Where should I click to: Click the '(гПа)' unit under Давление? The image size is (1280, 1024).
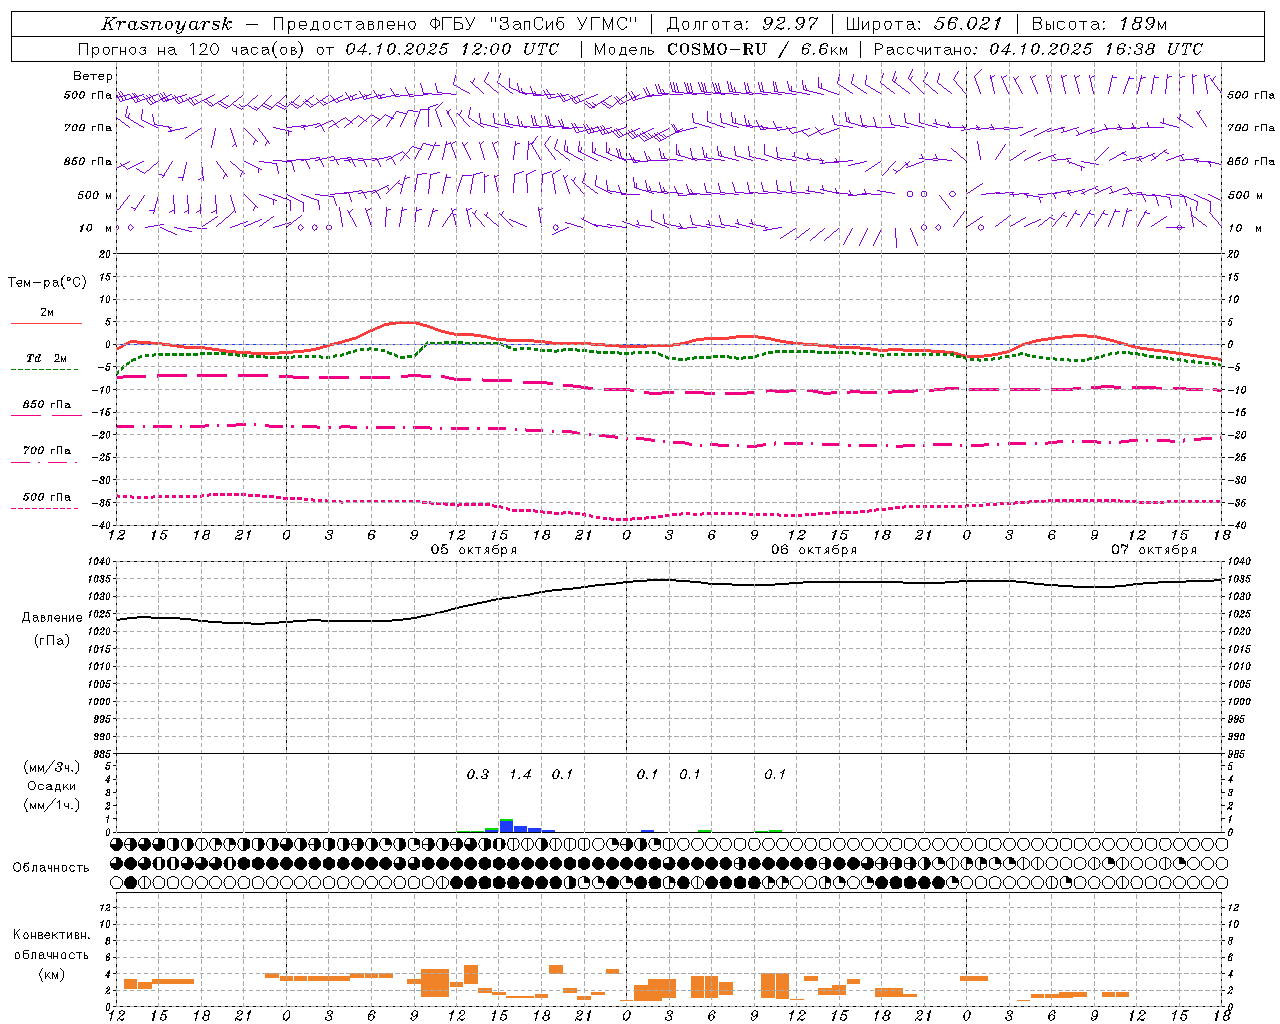pyautogui.click(x=52, y=641)
